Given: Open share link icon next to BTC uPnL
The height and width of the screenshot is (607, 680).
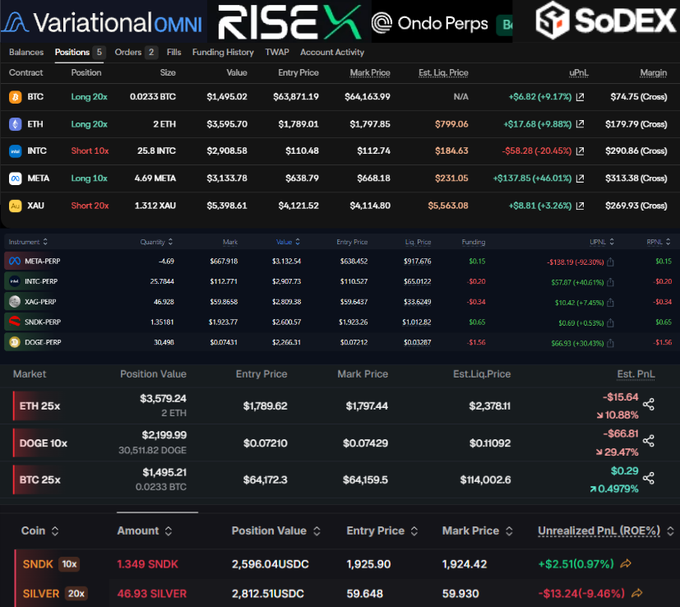Looking at the screenshot, I should click(580, 97).
